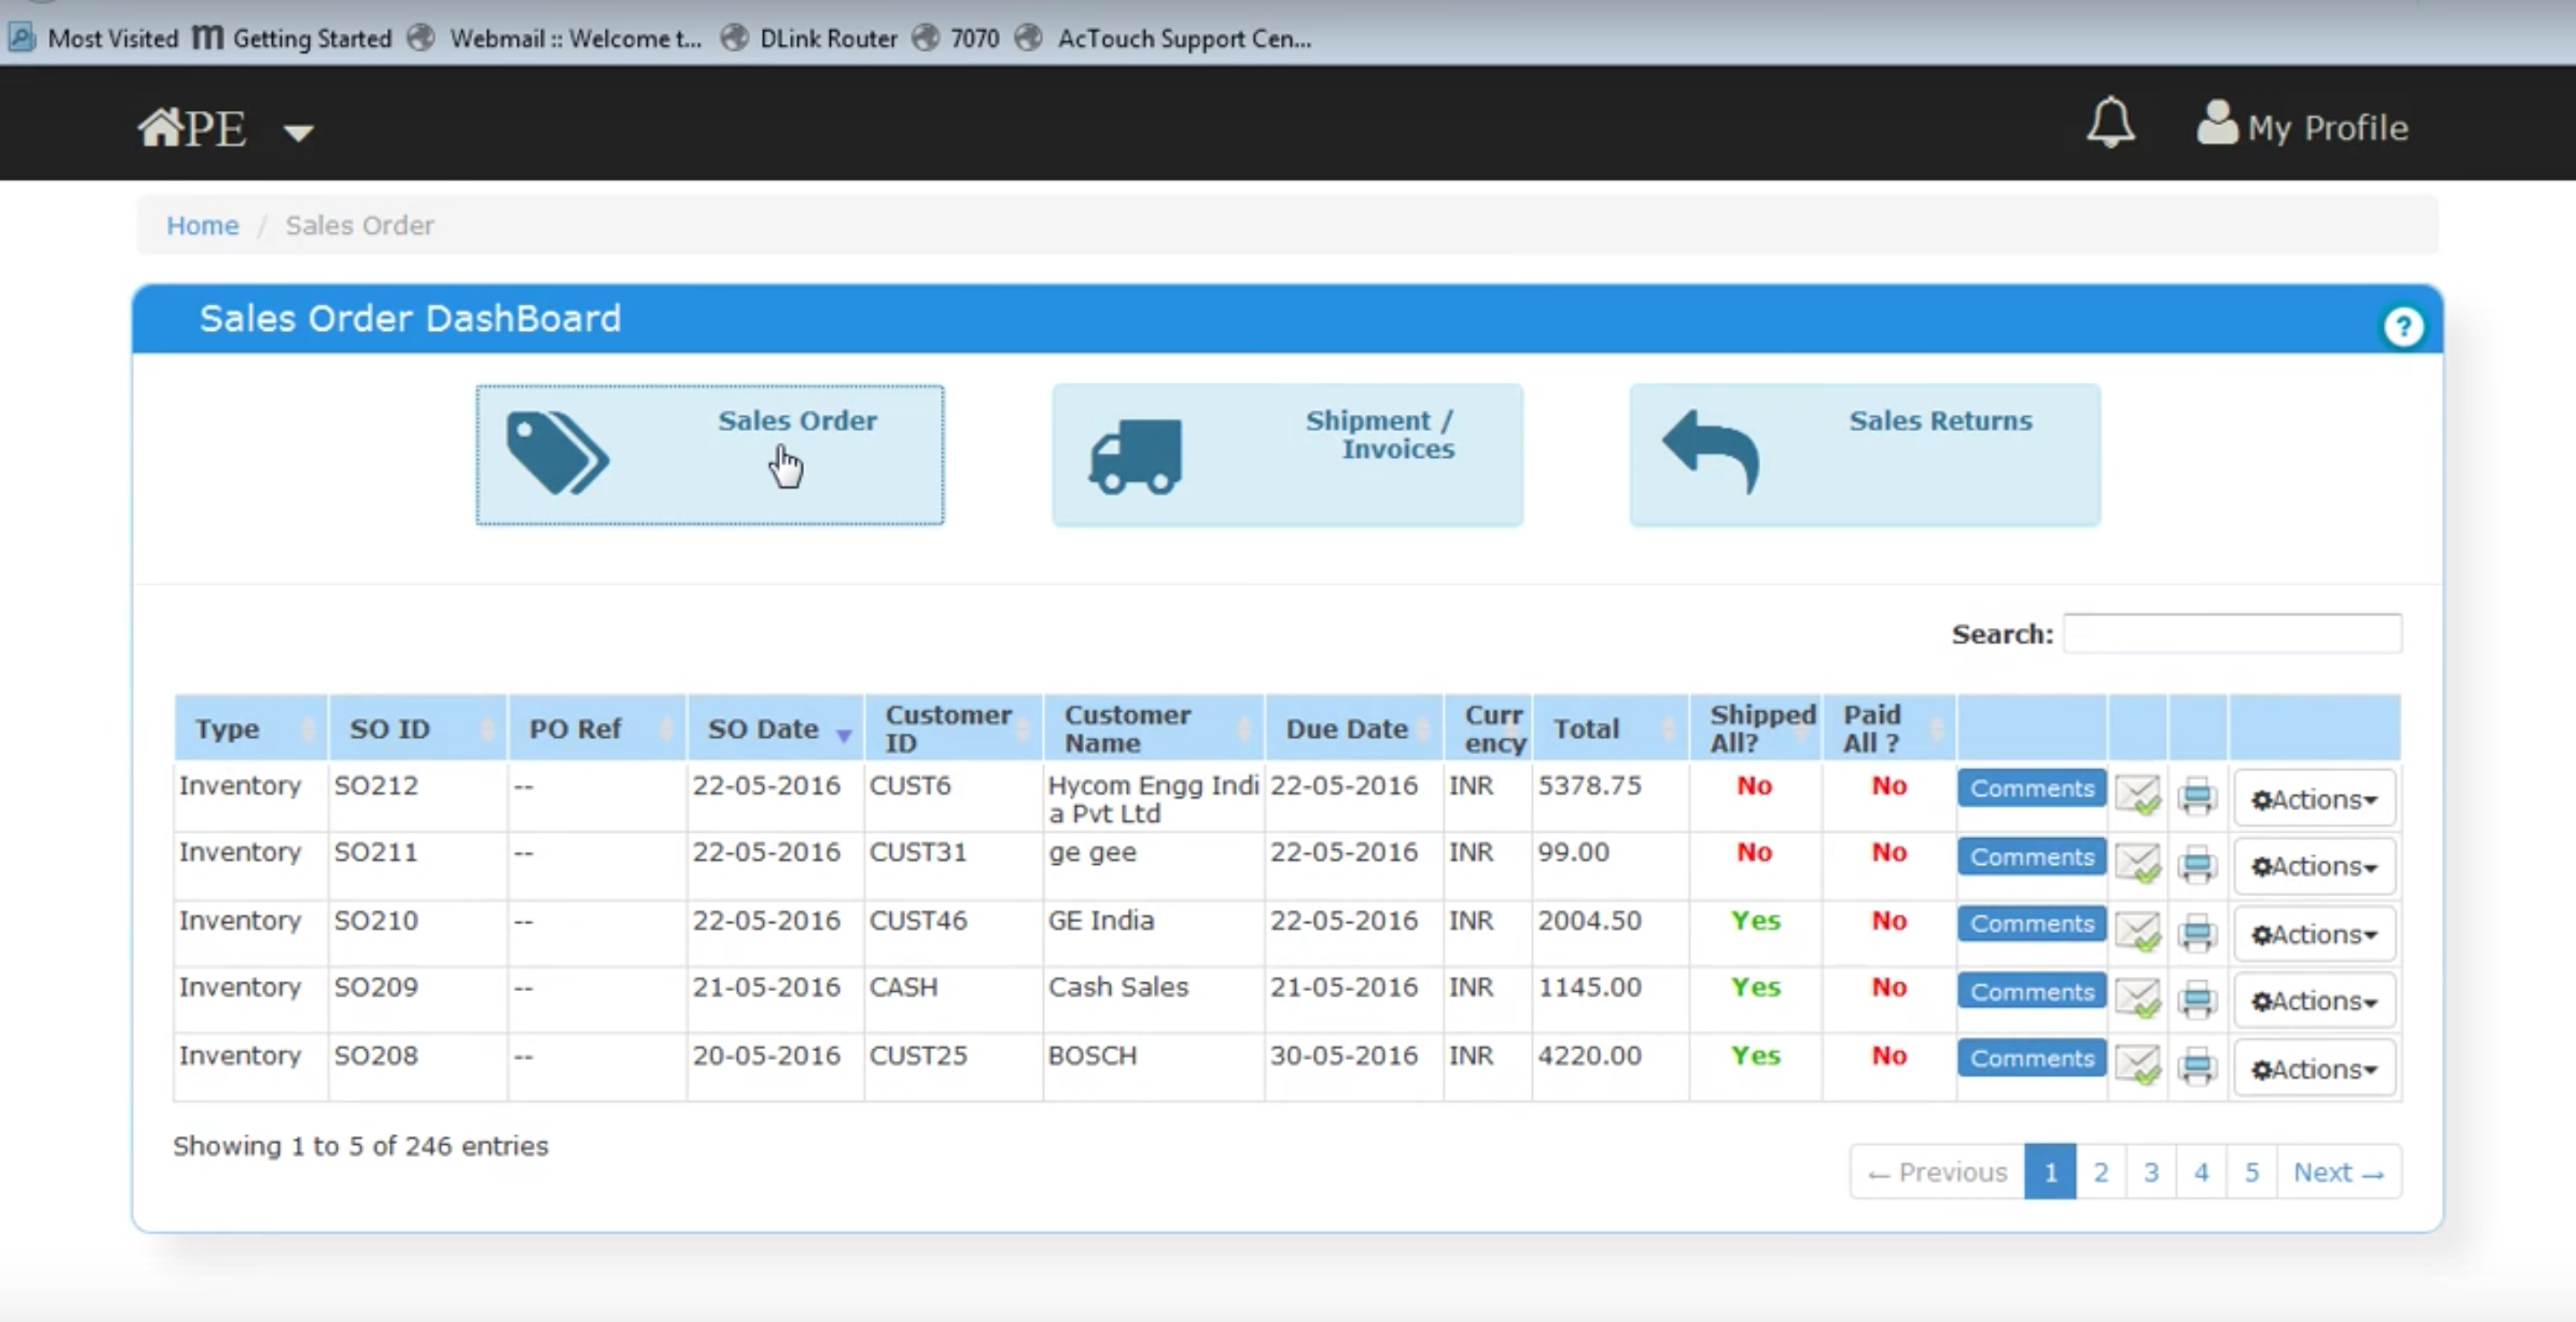Expand the PE dropdown arrow
This screenshot has height=1322, width=2576.
(298, 132)
